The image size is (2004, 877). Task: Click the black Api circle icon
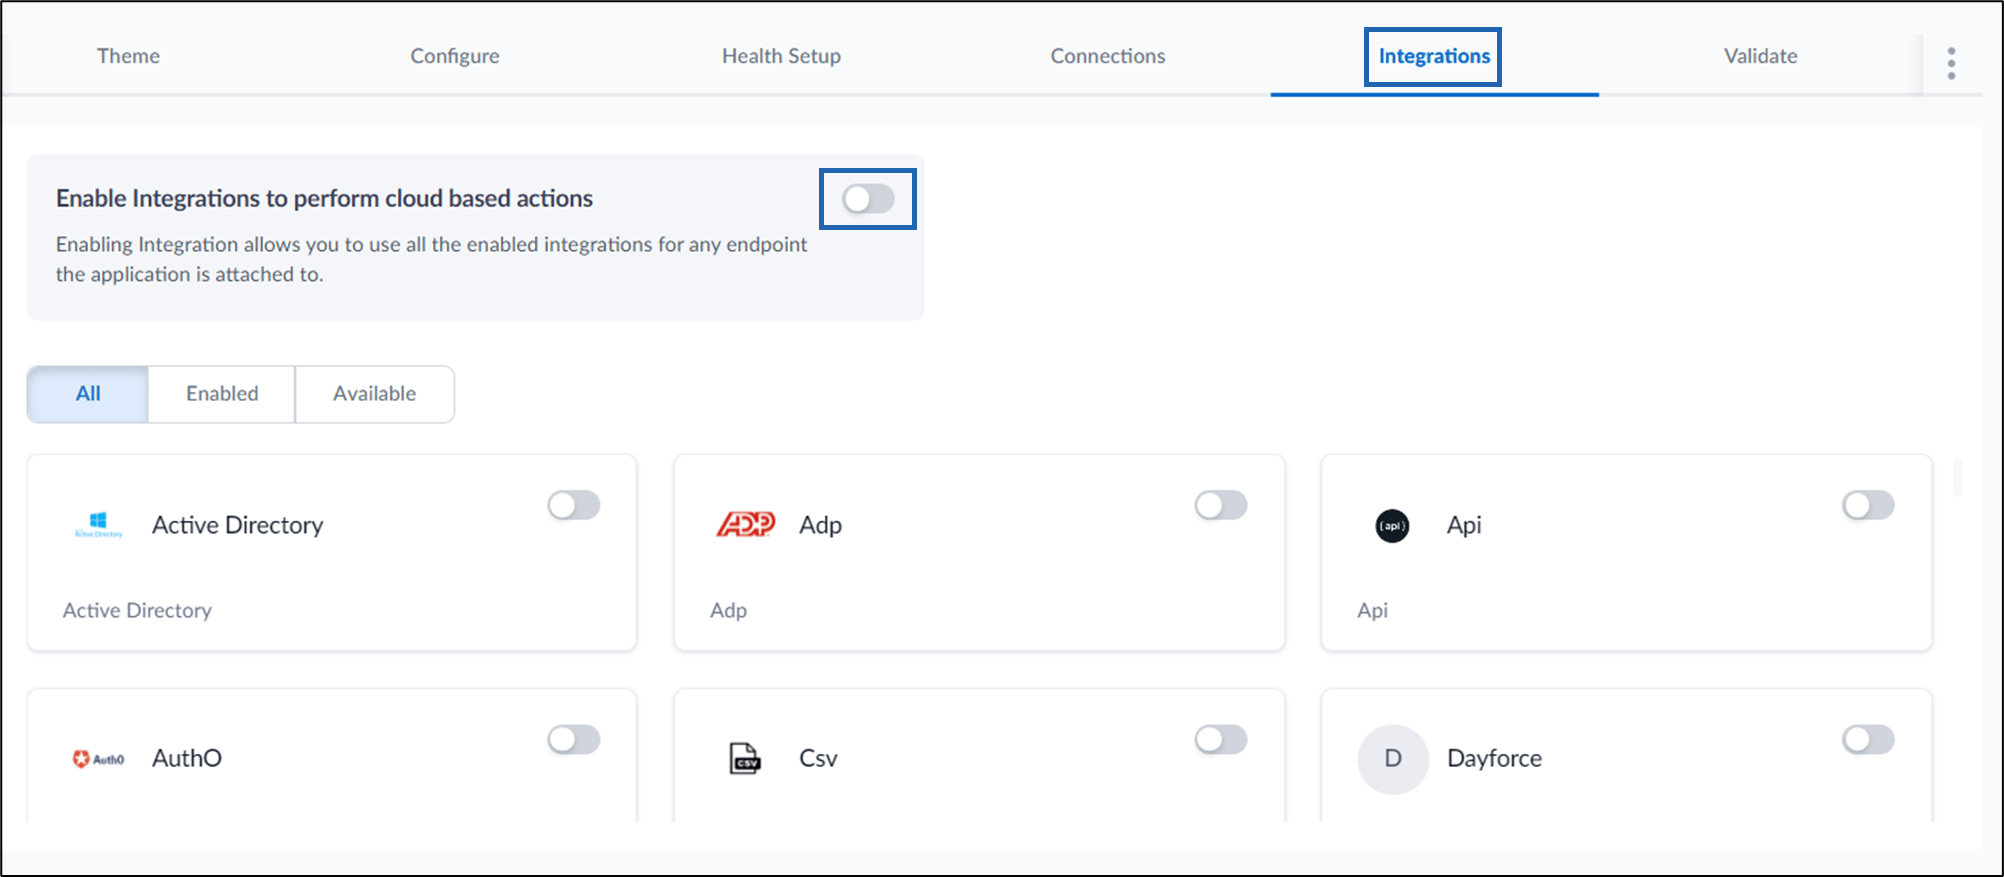(1392, 525)
